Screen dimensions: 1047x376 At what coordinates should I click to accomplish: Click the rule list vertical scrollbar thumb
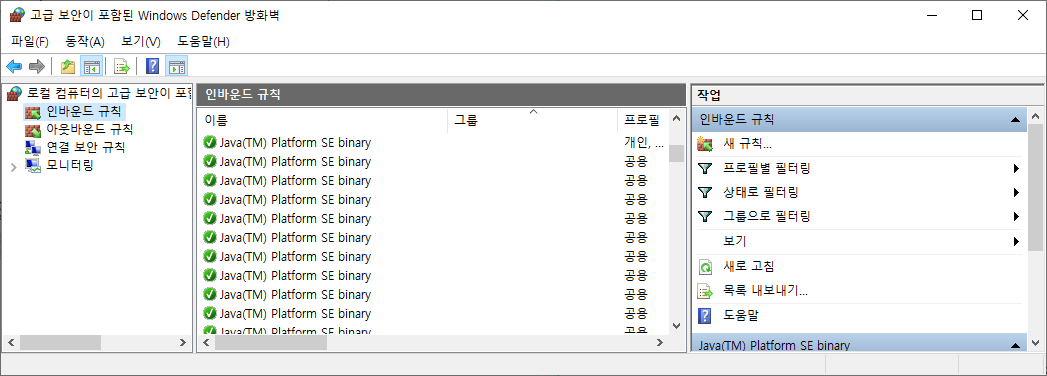(x=676, y=154)
